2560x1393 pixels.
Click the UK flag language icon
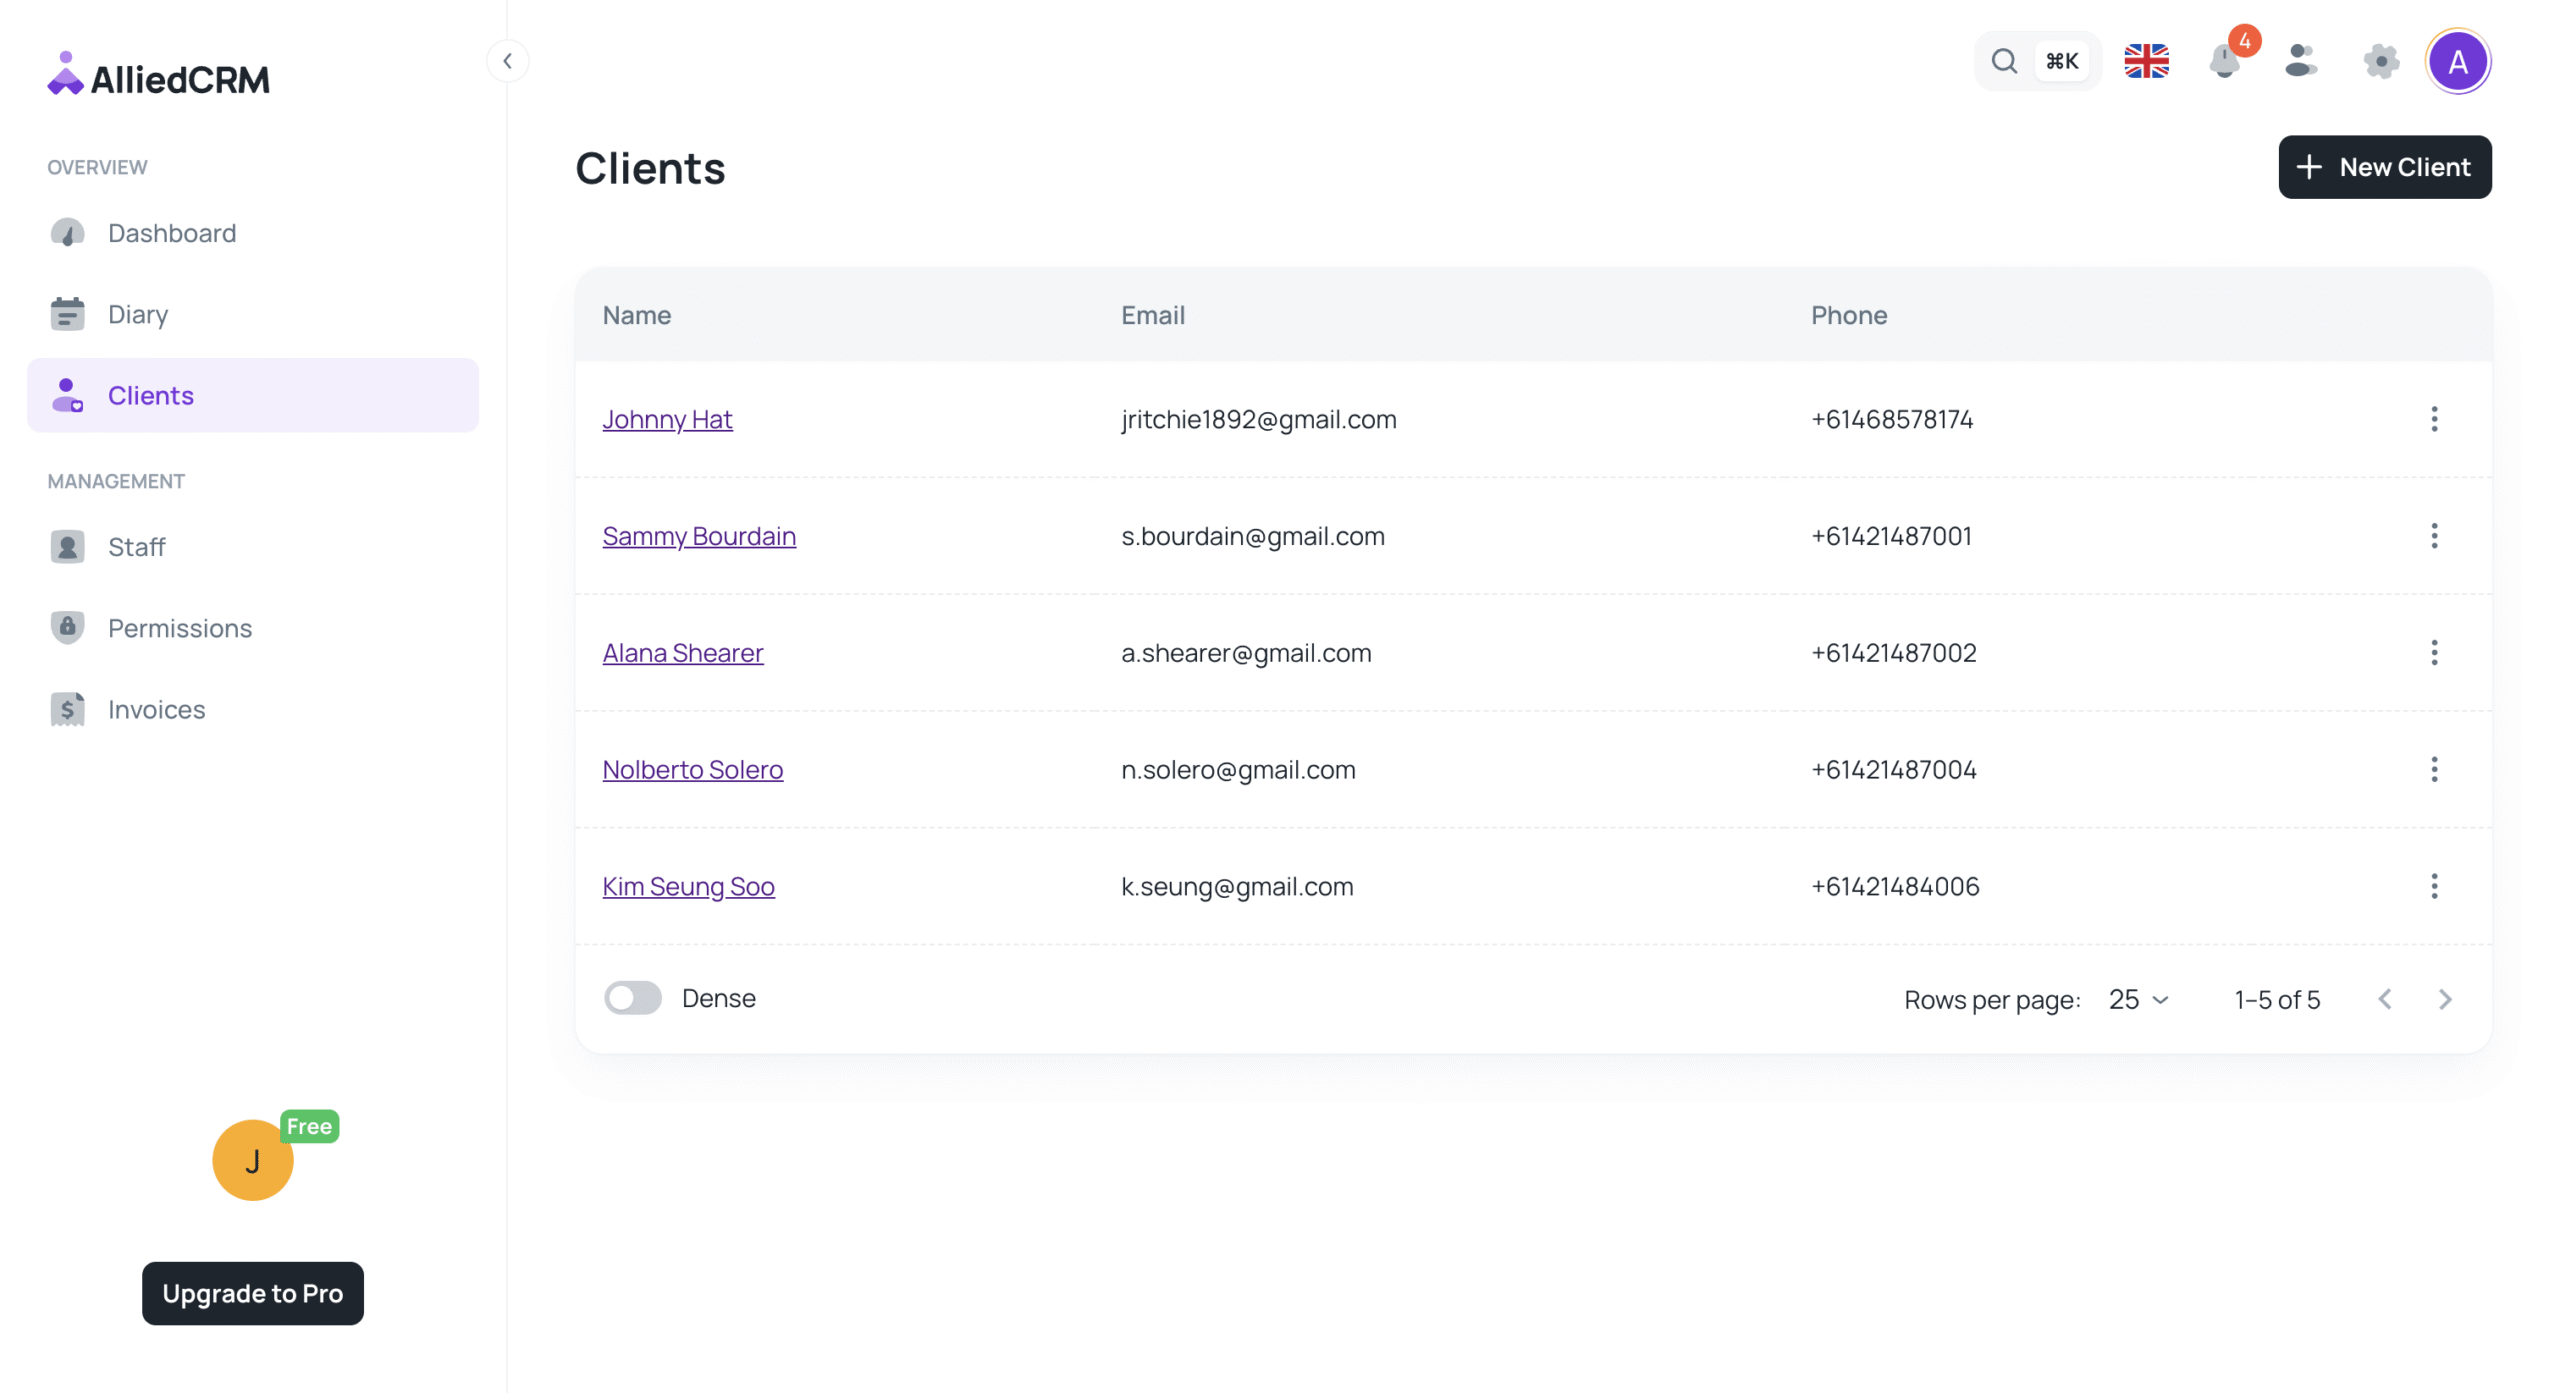2146,62
